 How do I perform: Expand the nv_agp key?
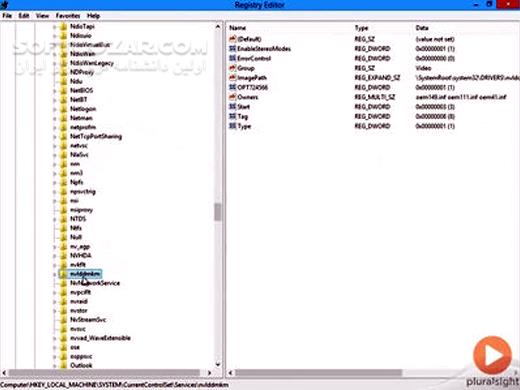point(55,247)
